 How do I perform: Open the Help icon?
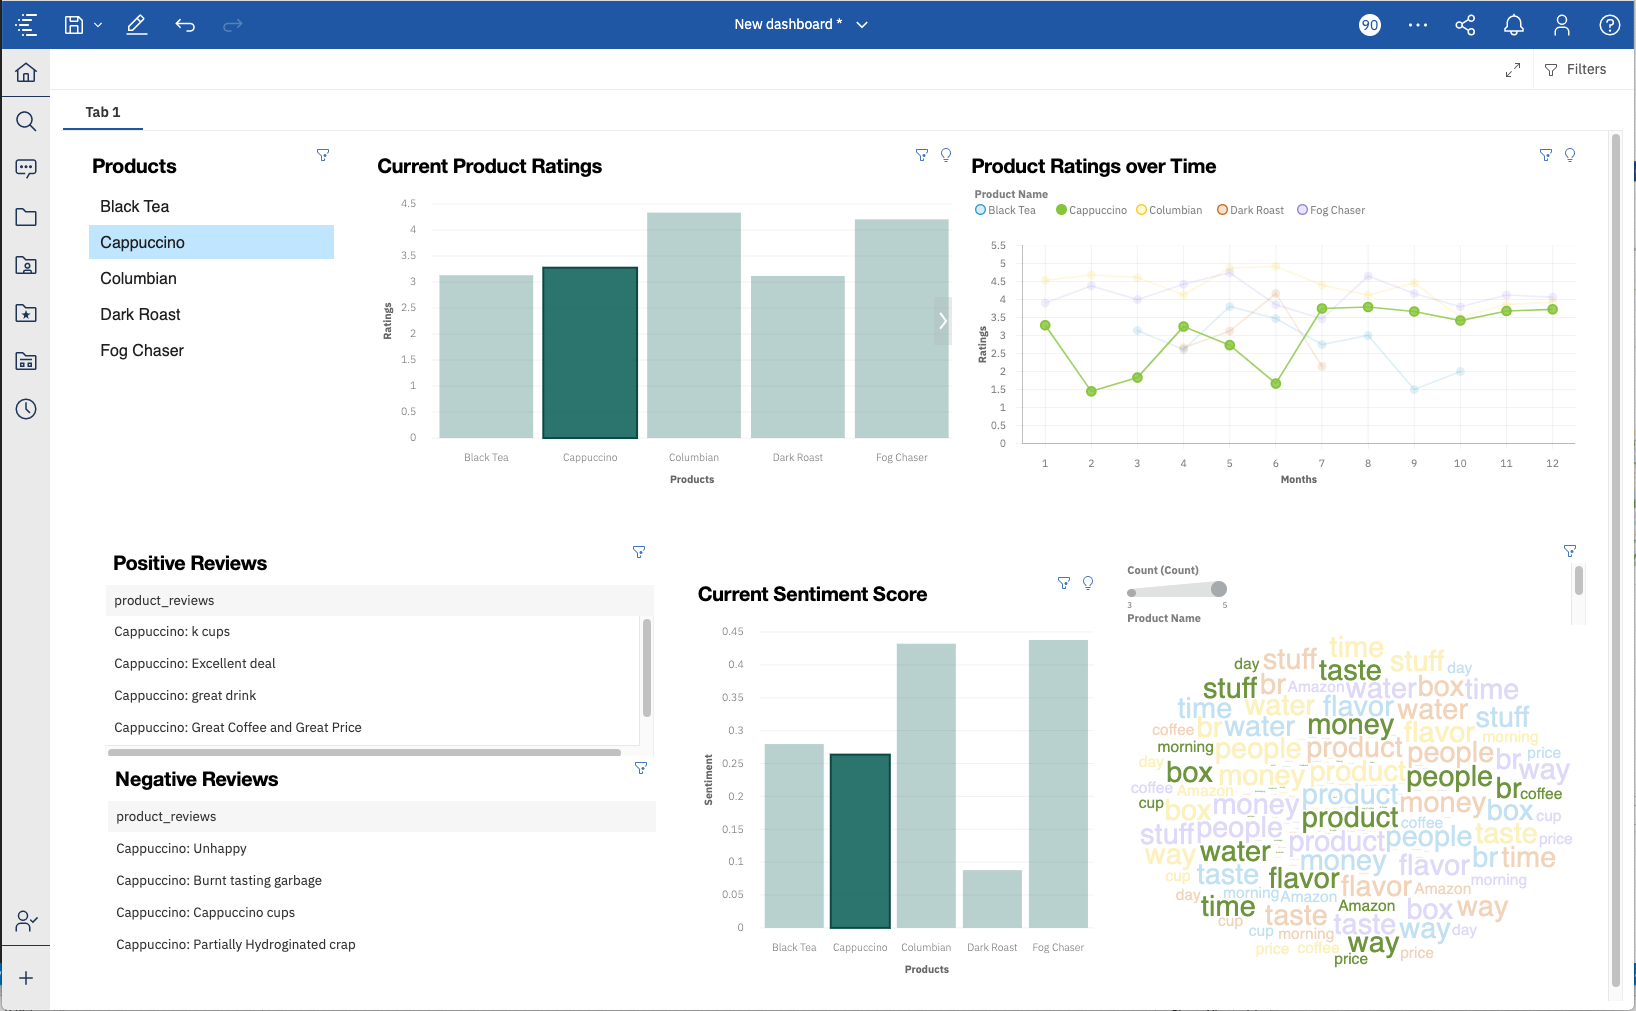tap(1610, 25)
